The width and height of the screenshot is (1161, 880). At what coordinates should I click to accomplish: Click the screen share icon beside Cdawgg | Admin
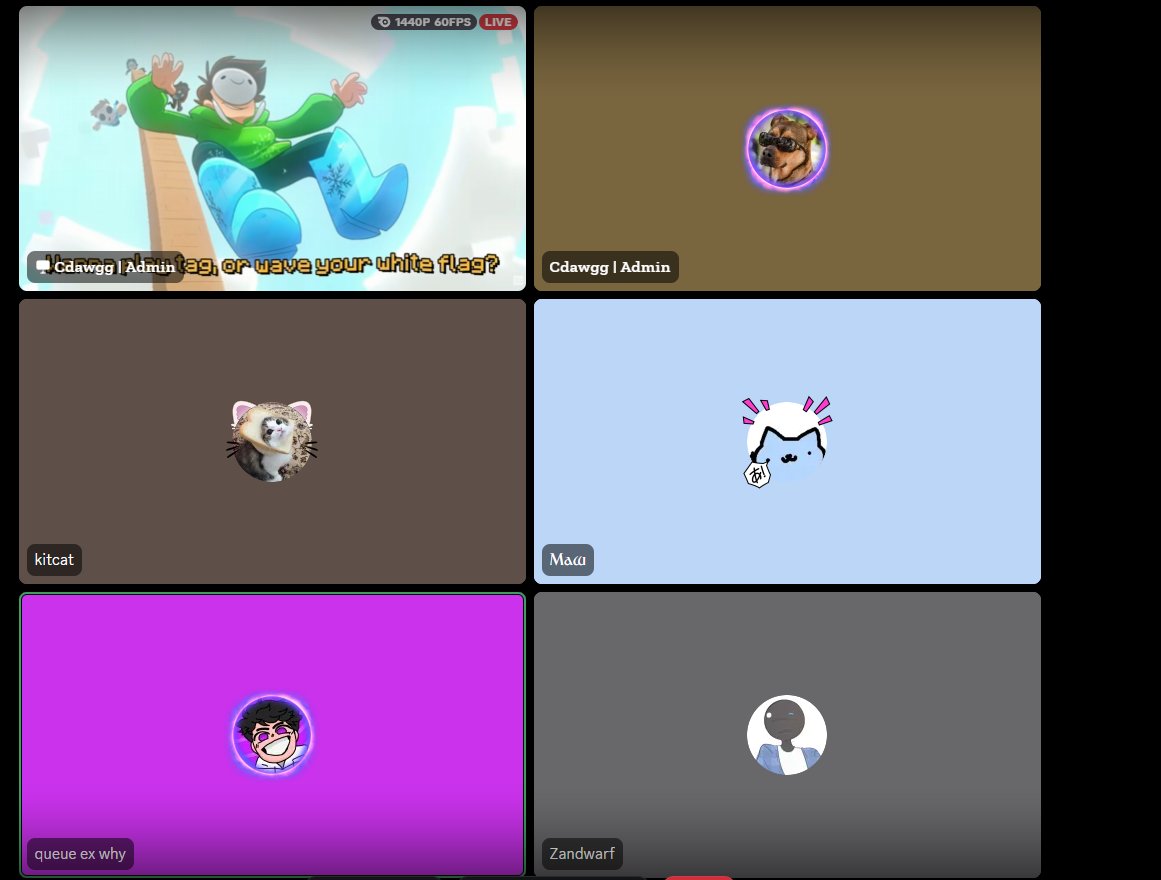click(x=43, y=267)
